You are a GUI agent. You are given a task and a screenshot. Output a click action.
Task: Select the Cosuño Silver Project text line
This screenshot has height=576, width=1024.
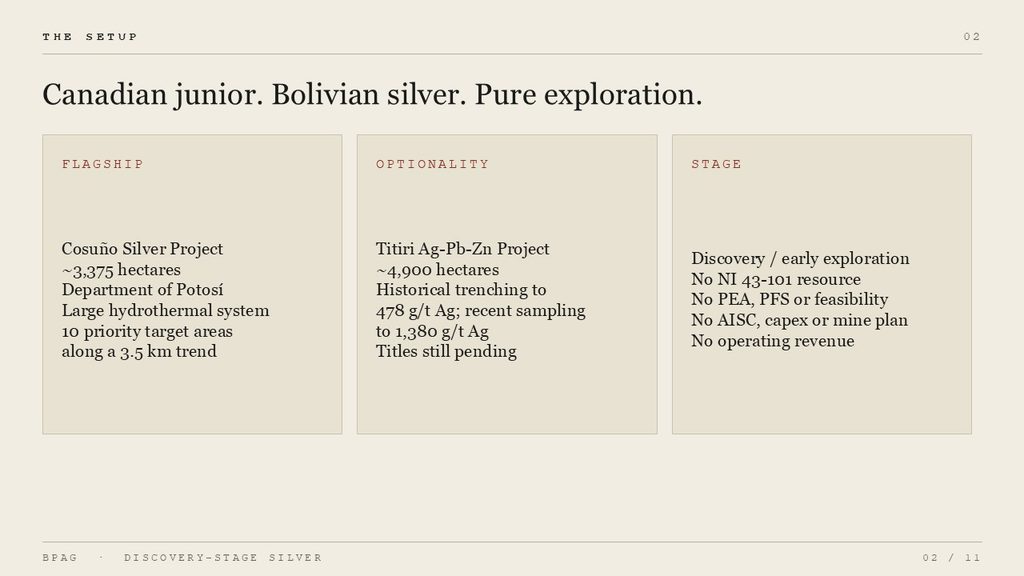pyautogui.click(x=142, y=249)
